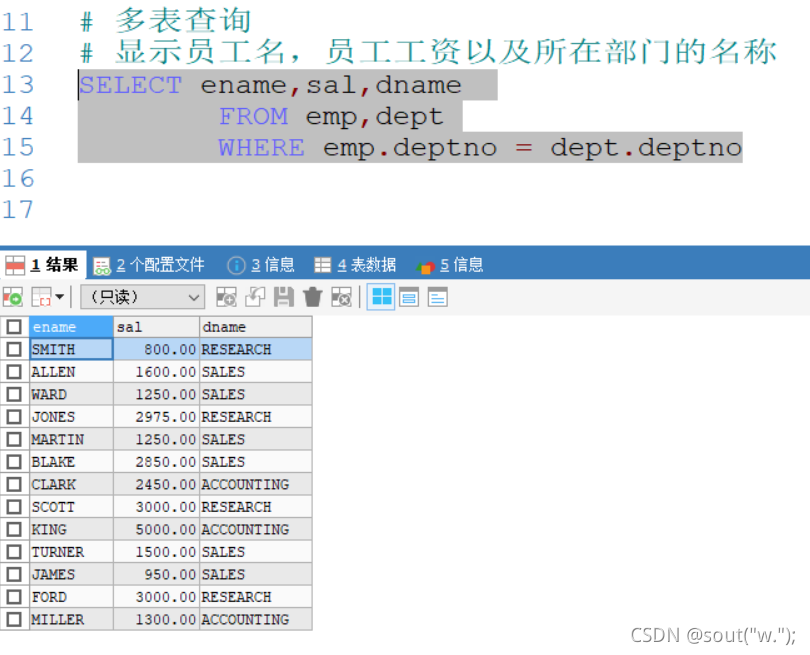
Task: Select the 5000.00 salary cell
Action: 157,529
